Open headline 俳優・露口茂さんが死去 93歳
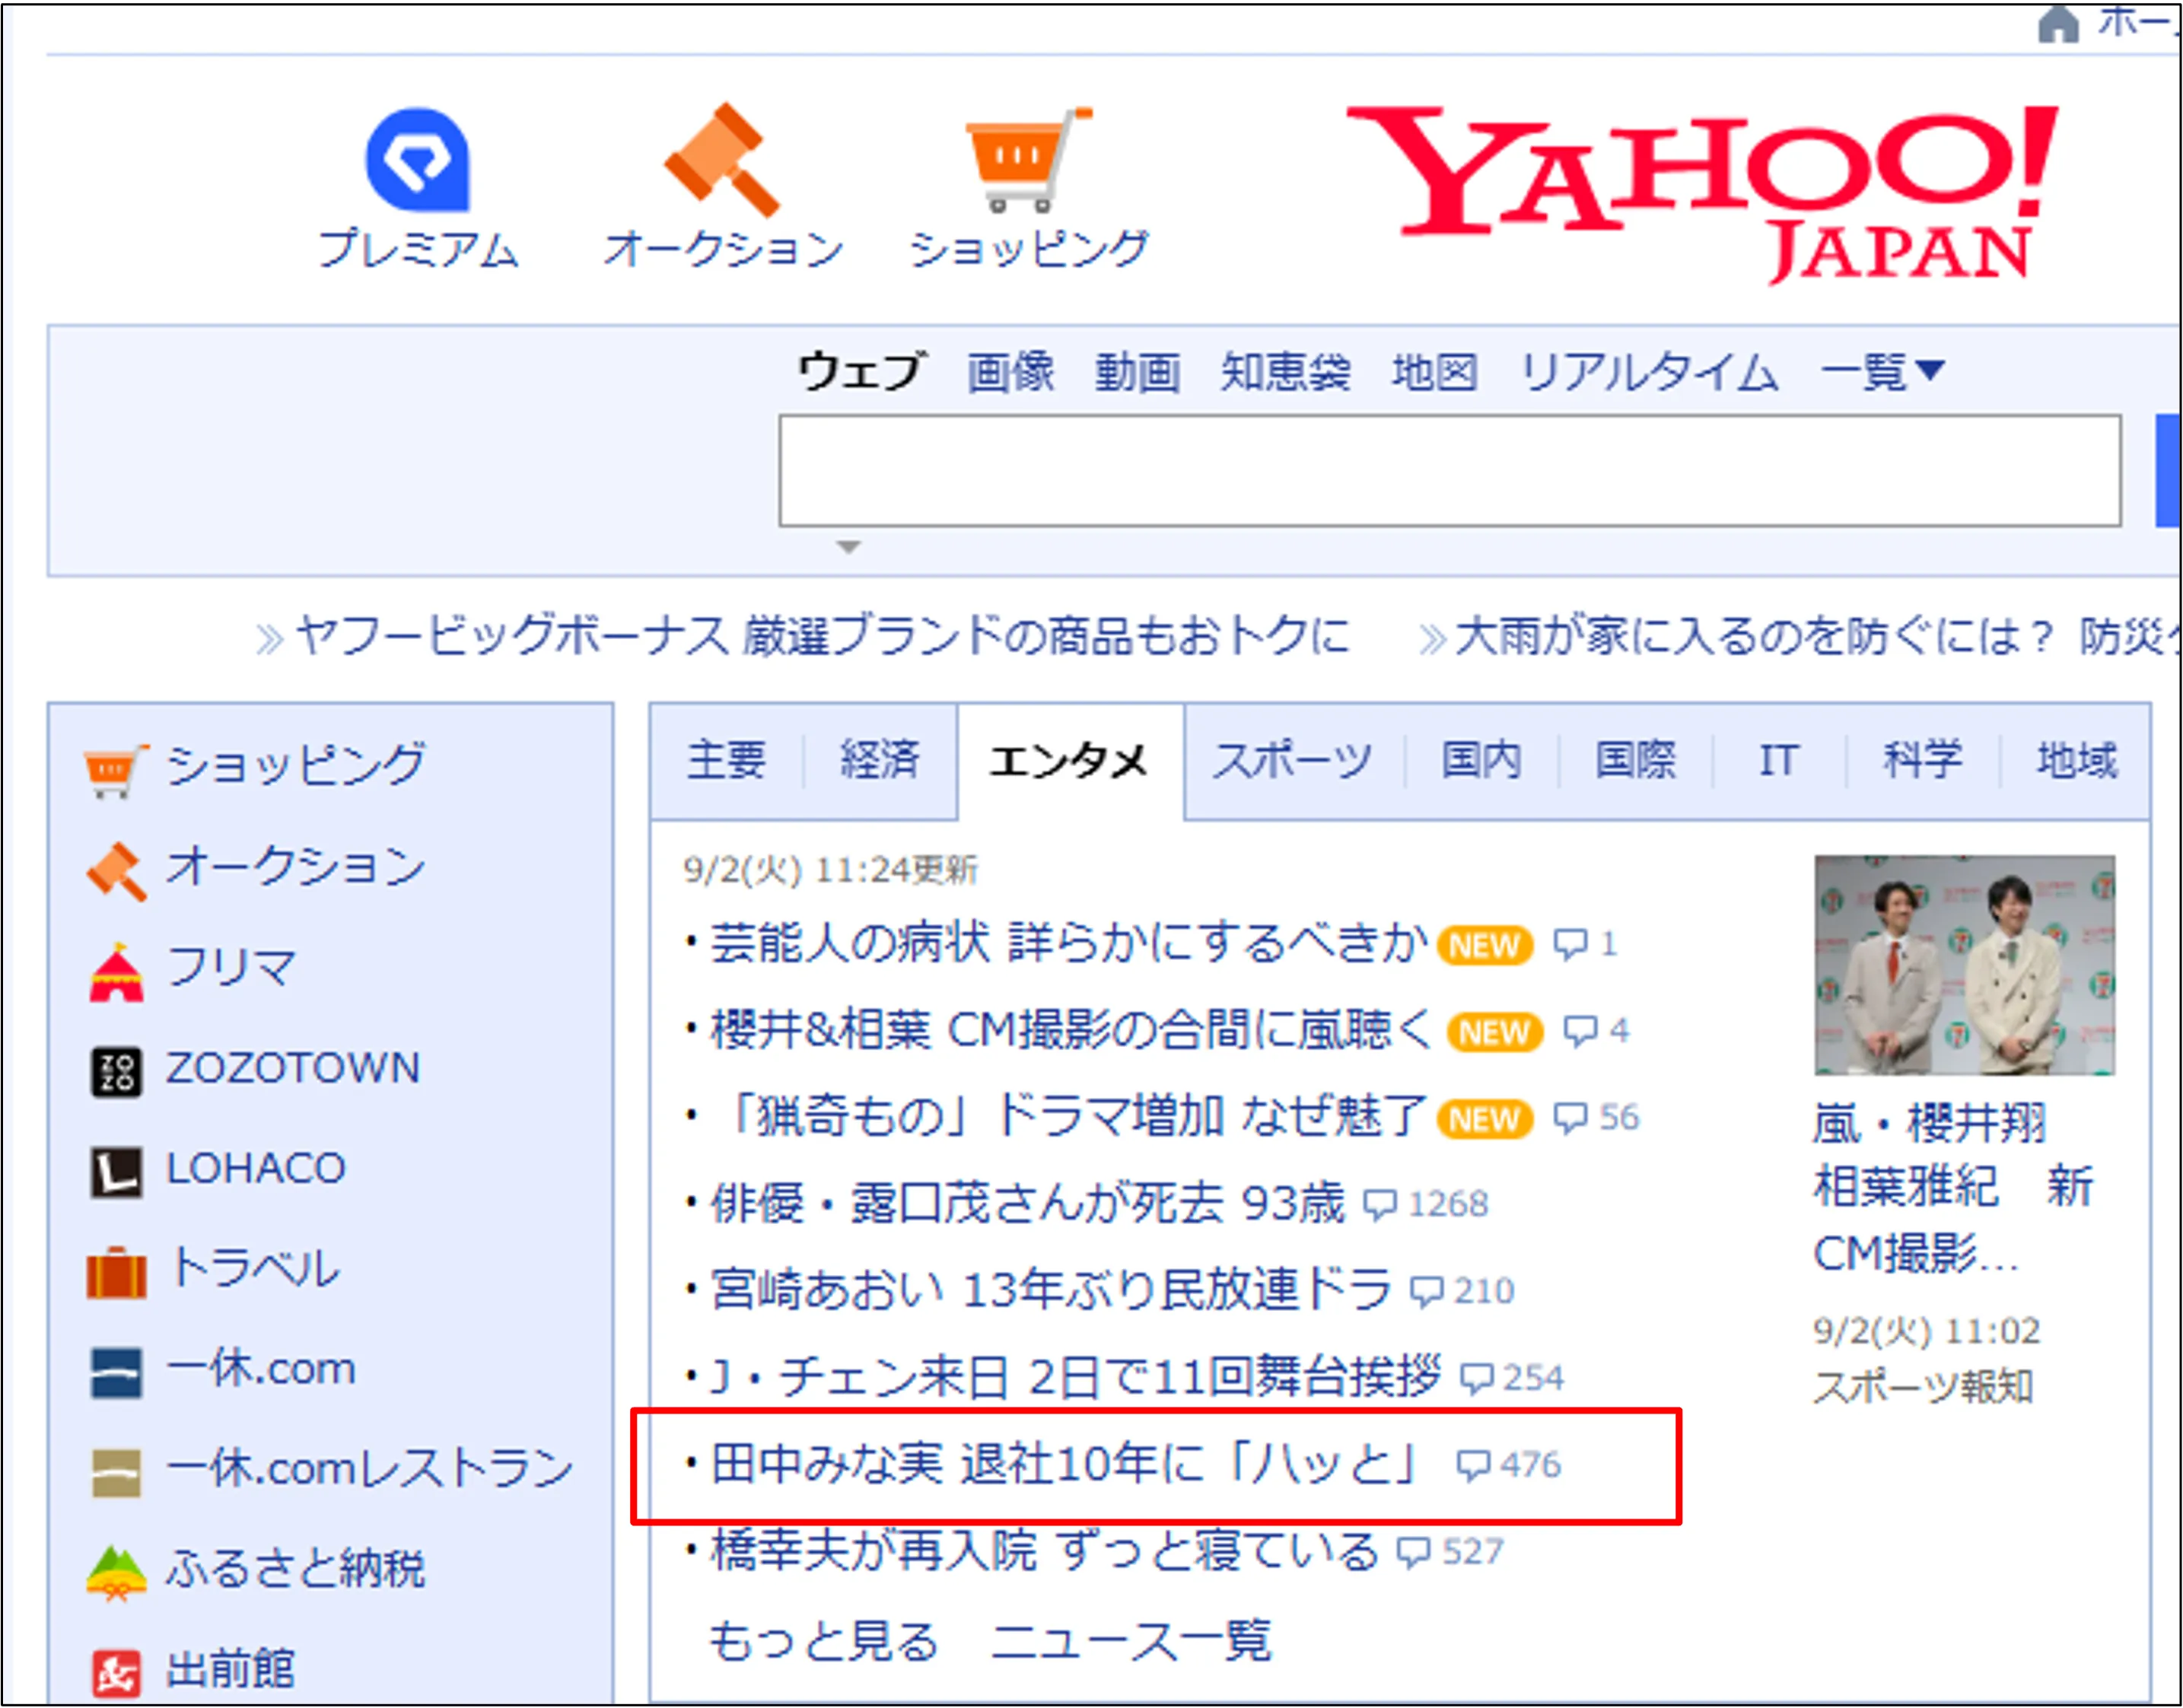The height and width of the screenshot is (1708, 2183). click(x=1027, y=1204)
